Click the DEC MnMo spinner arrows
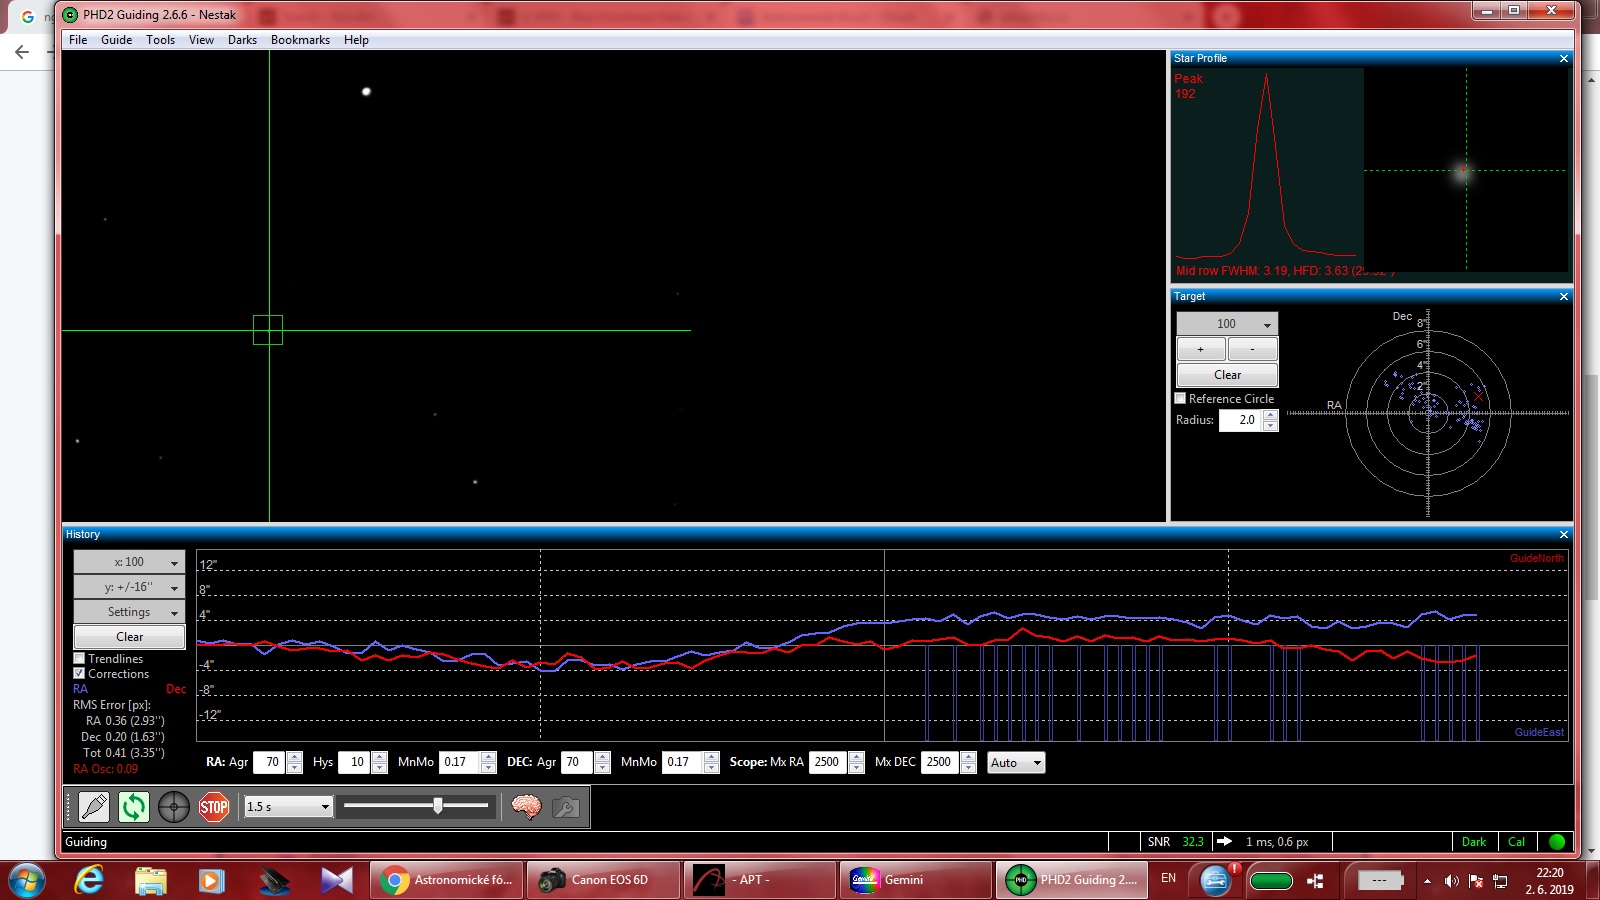The image size is (1600, 900). pos(711,762)
